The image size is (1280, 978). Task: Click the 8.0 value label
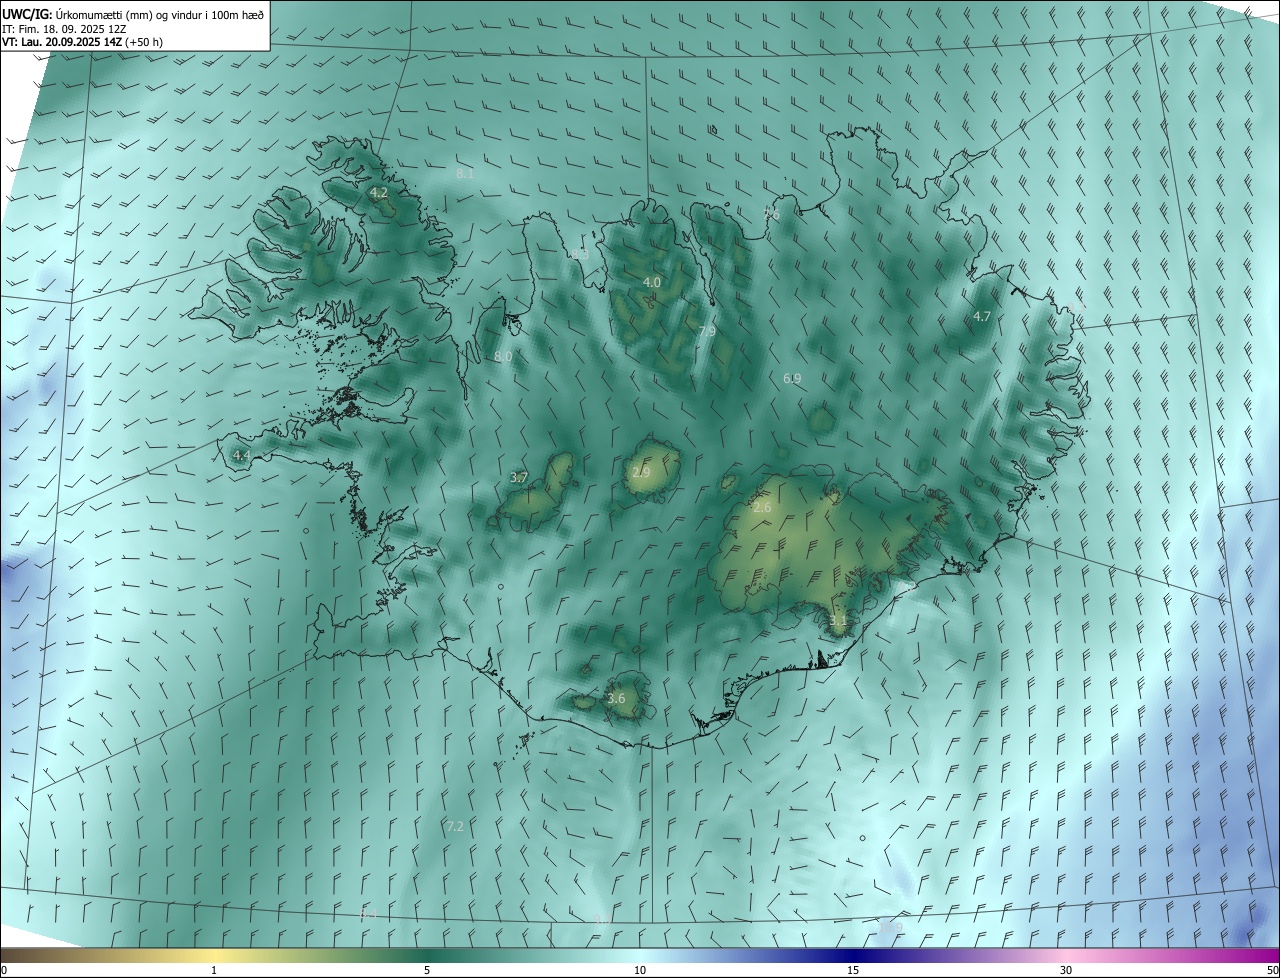click(x=503, y=356)
